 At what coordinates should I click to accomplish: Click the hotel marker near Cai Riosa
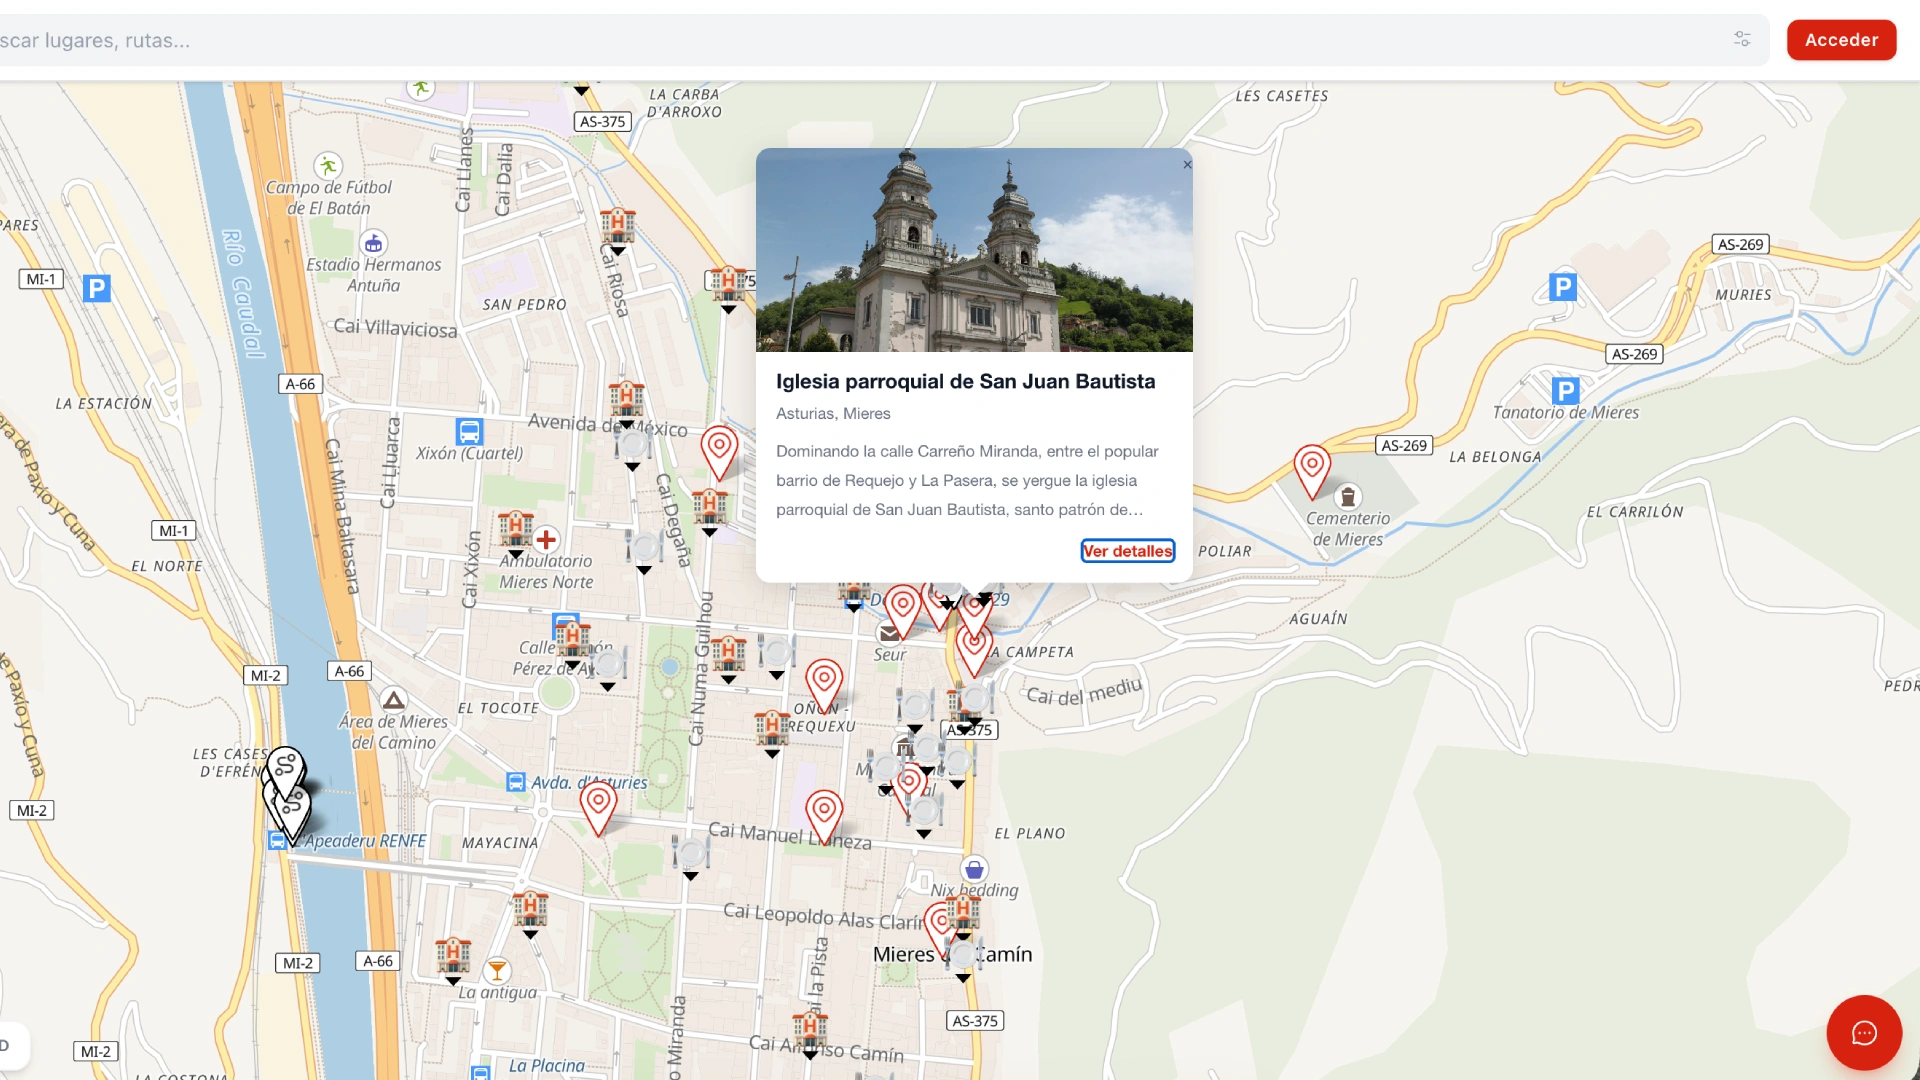pos(617,228)
